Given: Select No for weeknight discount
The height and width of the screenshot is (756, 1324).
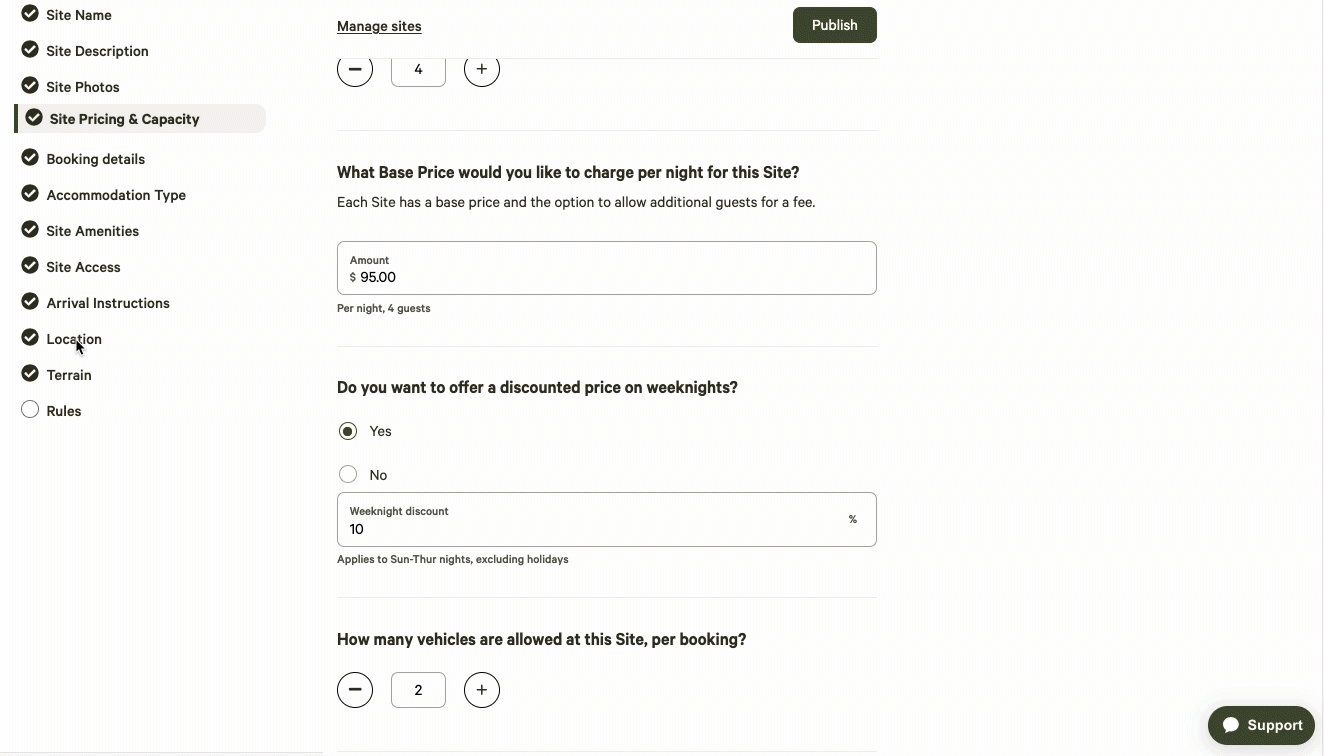Looking at the screenshot, I should (348, 474).
